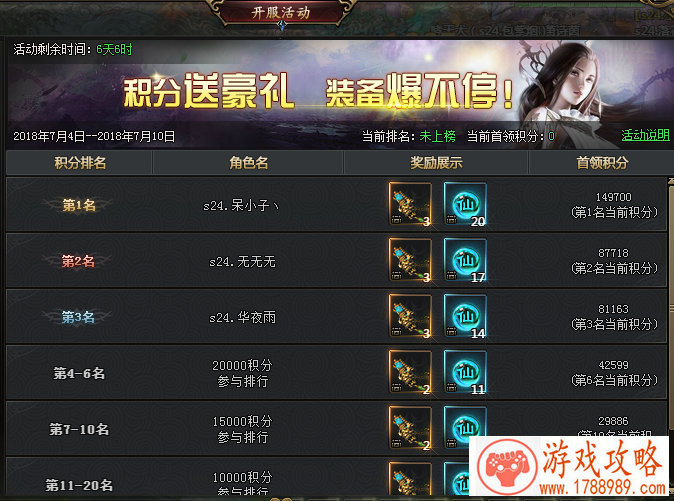Viewport: 674px width, 501px height.
Task: Select the weapon reward icon in 第3名 row
Action: click(x=410, y=316)
